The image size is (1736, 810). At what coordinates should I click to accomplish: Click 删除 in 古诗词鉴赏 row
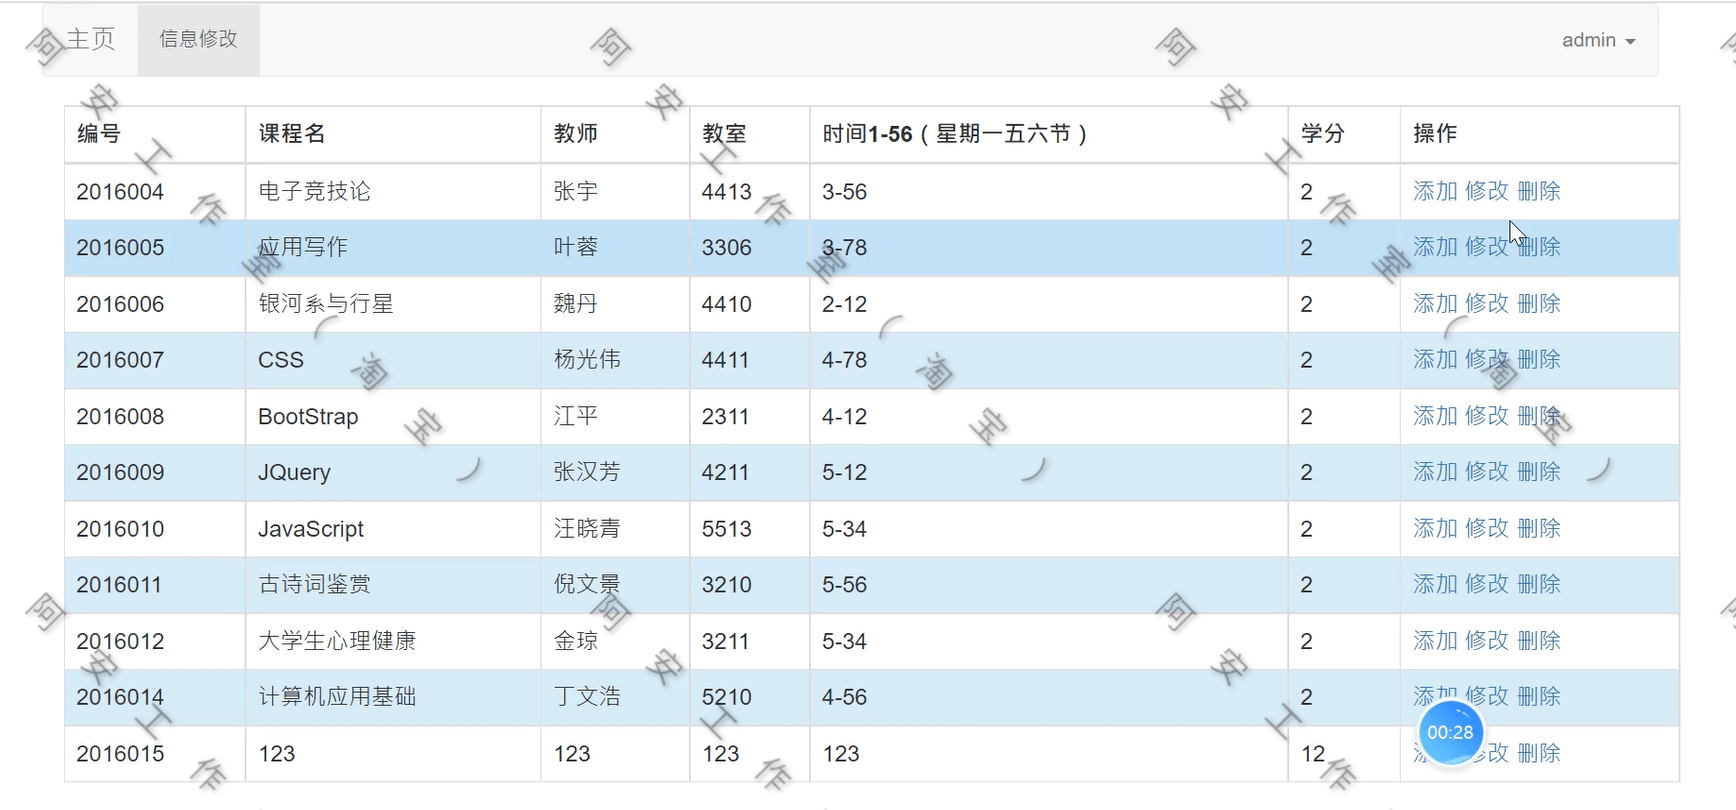[1539, 584]
